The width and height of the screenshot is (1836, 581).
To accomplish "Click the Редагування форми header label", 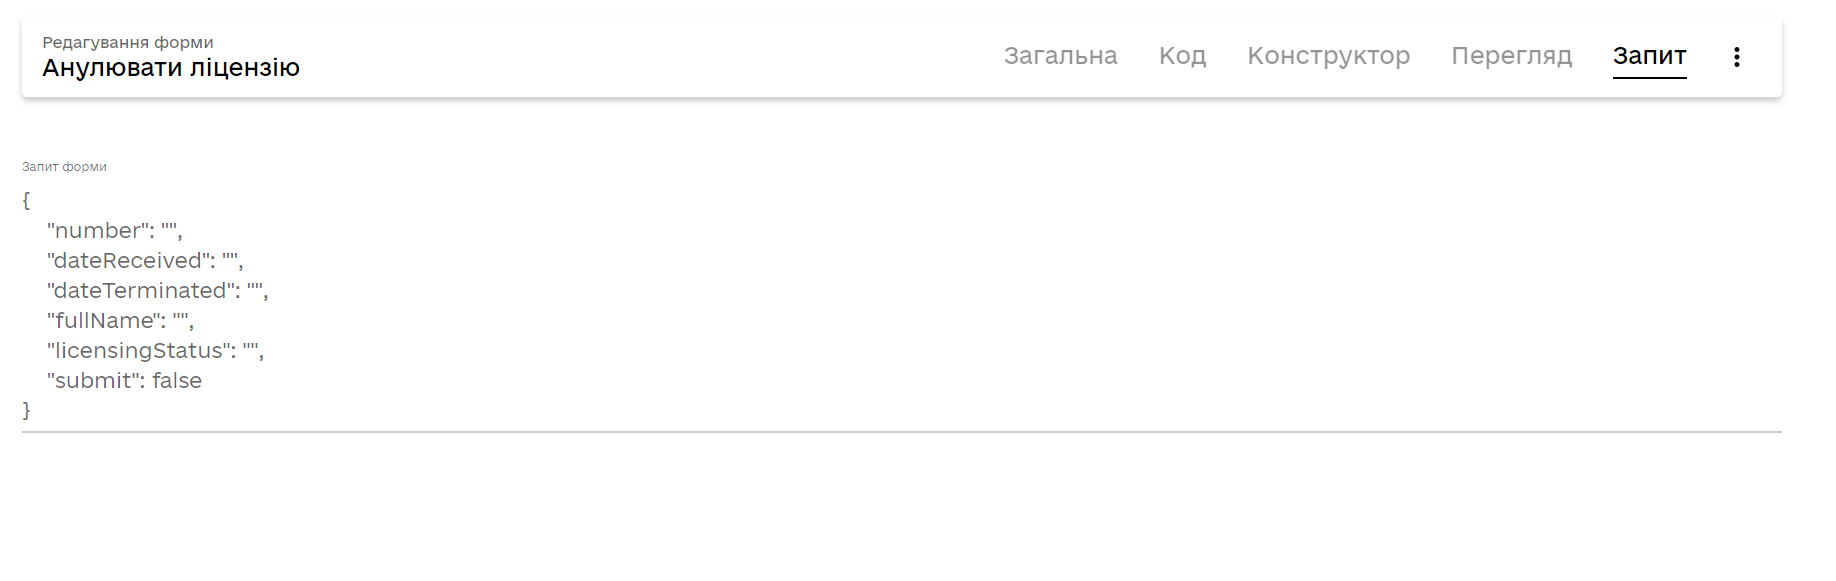I will pyautogui.click(x=128, y=42).
